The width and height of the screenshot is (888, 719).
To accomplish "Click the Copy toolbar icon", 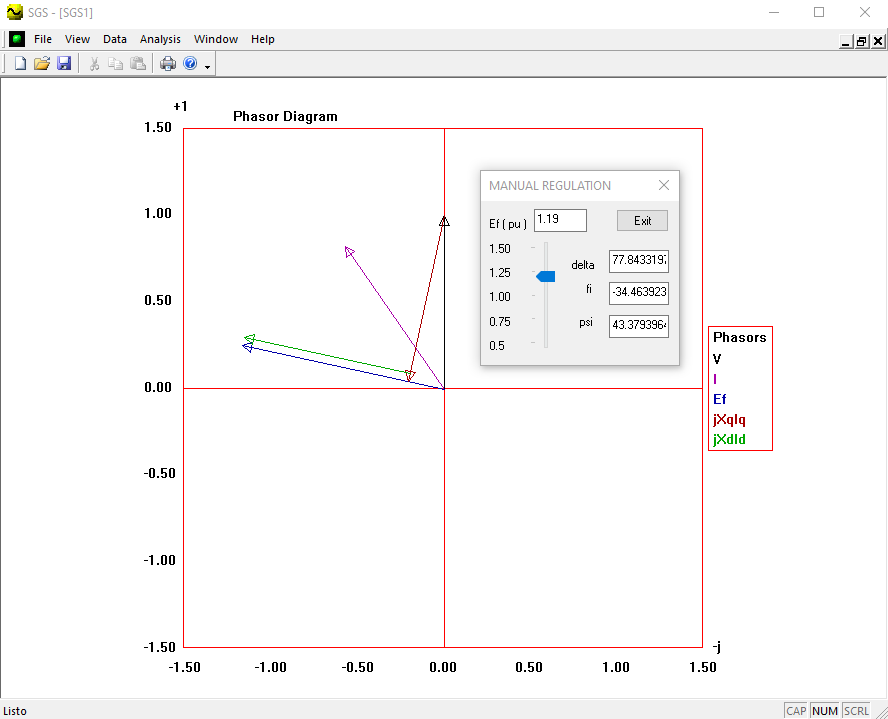I will [x=116, y=63].
